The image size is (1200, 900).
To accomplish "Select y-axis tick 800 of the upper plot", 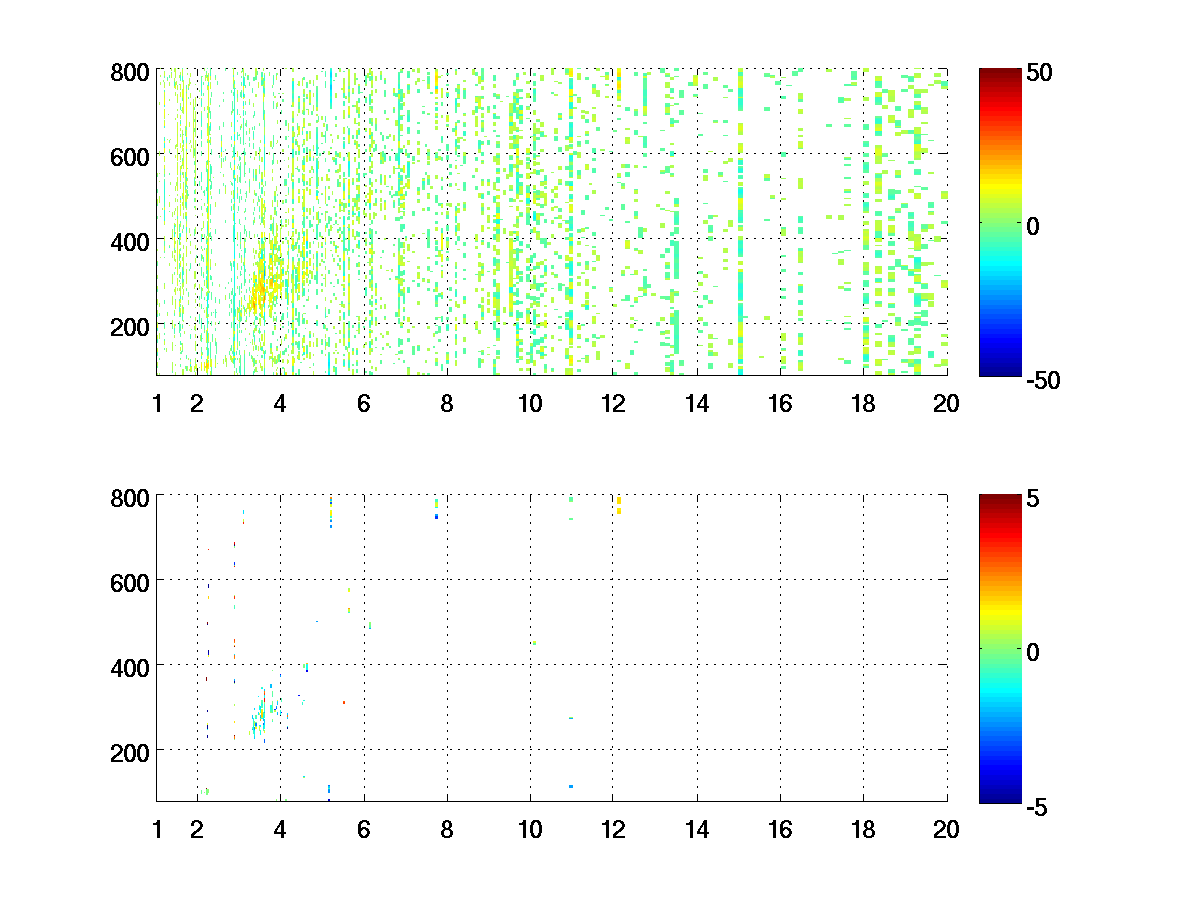I will (131, 72).
